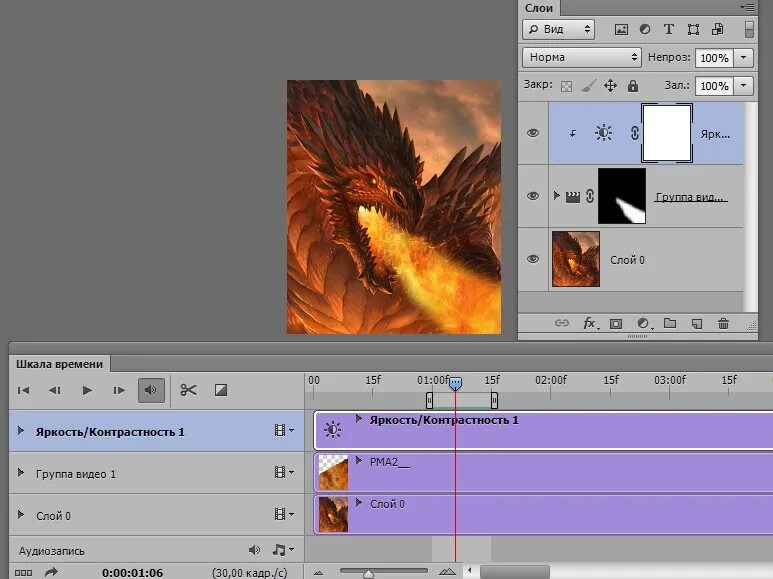Lock image pixels brush icon
773x579 pixels.
(x=588, y=86)
